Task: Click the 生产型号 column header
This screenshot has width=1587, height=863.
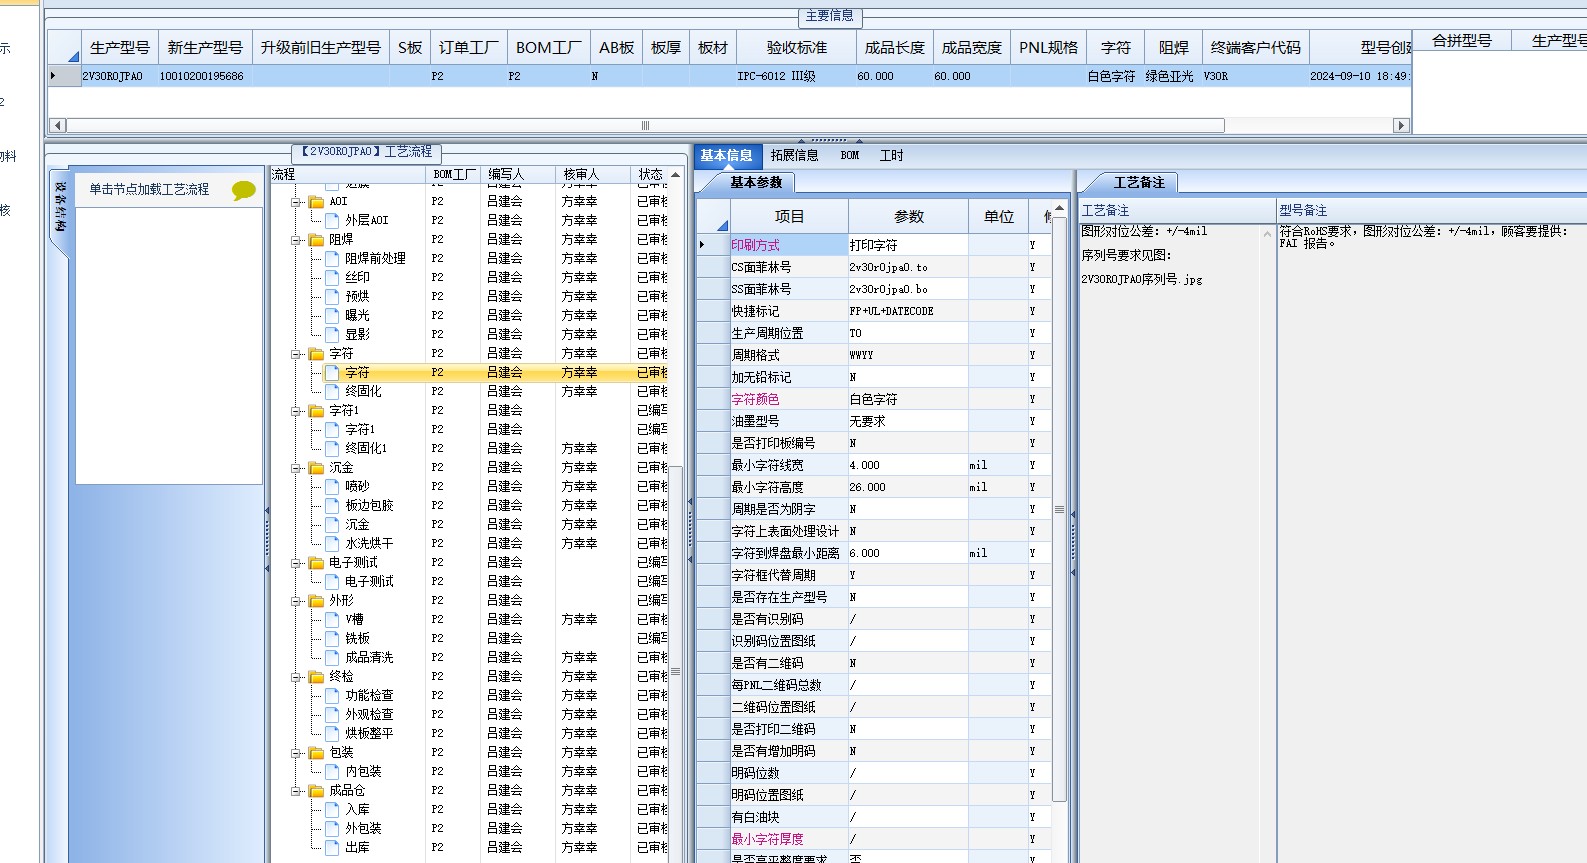Action: point(120,47)
